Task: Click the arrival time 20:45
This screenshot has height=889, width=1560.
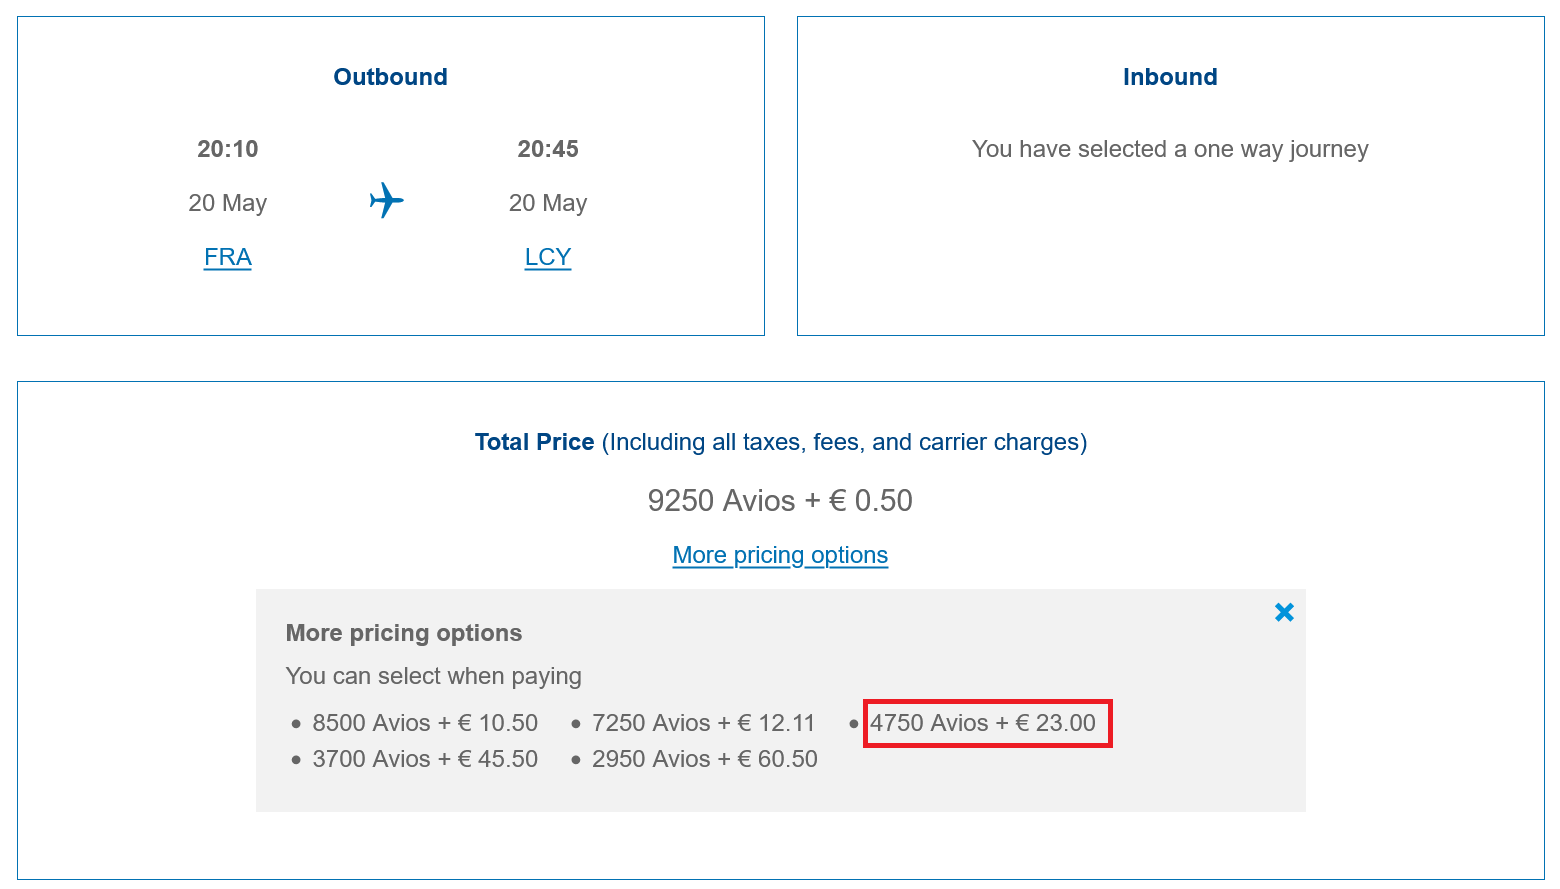Action: [548, 149]
